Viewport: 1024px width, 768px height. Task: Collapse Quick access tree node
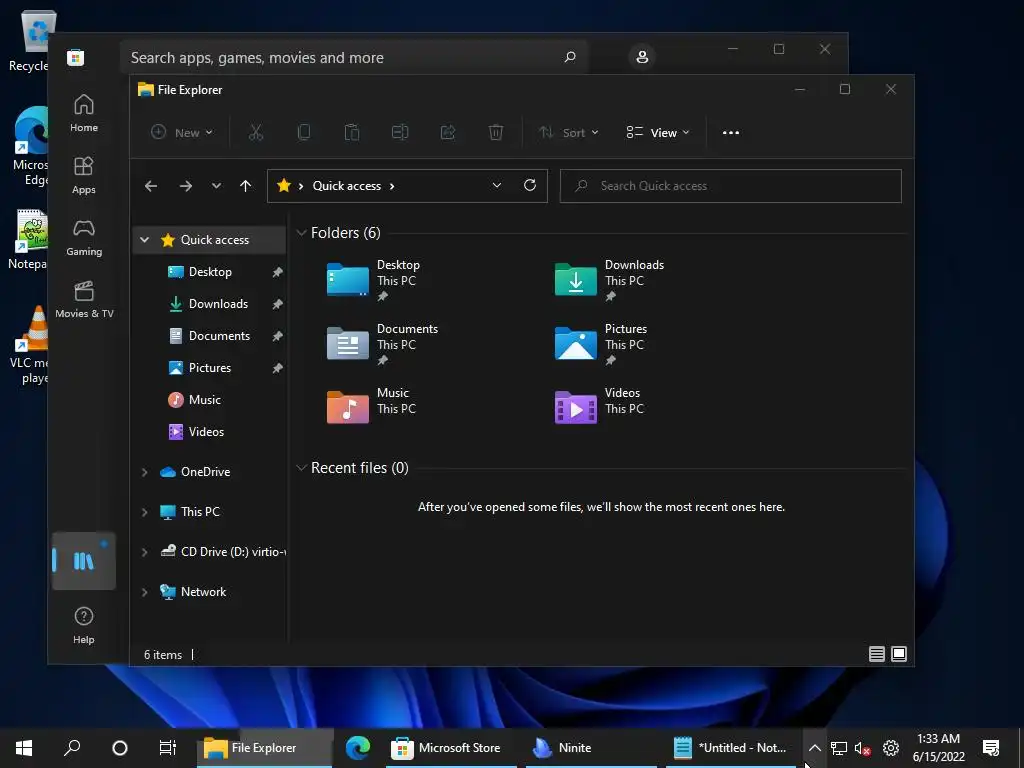pyautogui.click(x=144, y=240)
